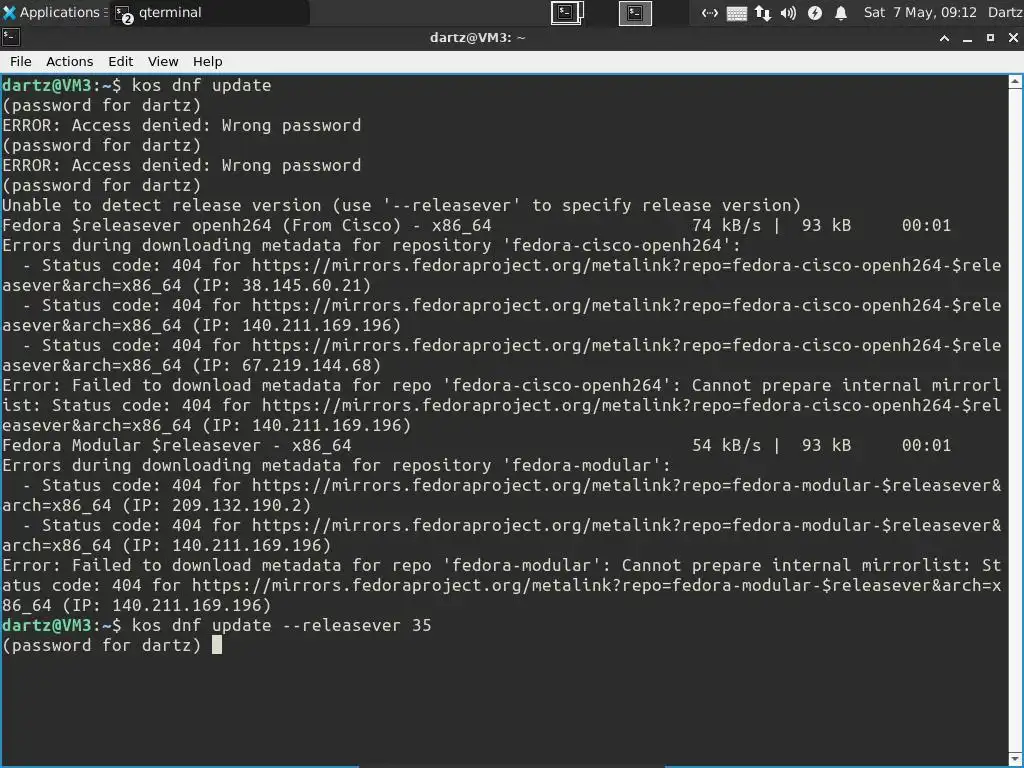Click the first 'kos dnf update' command at the top
The width and height of the screenshot is (1024, 768).
pos(201,86)
